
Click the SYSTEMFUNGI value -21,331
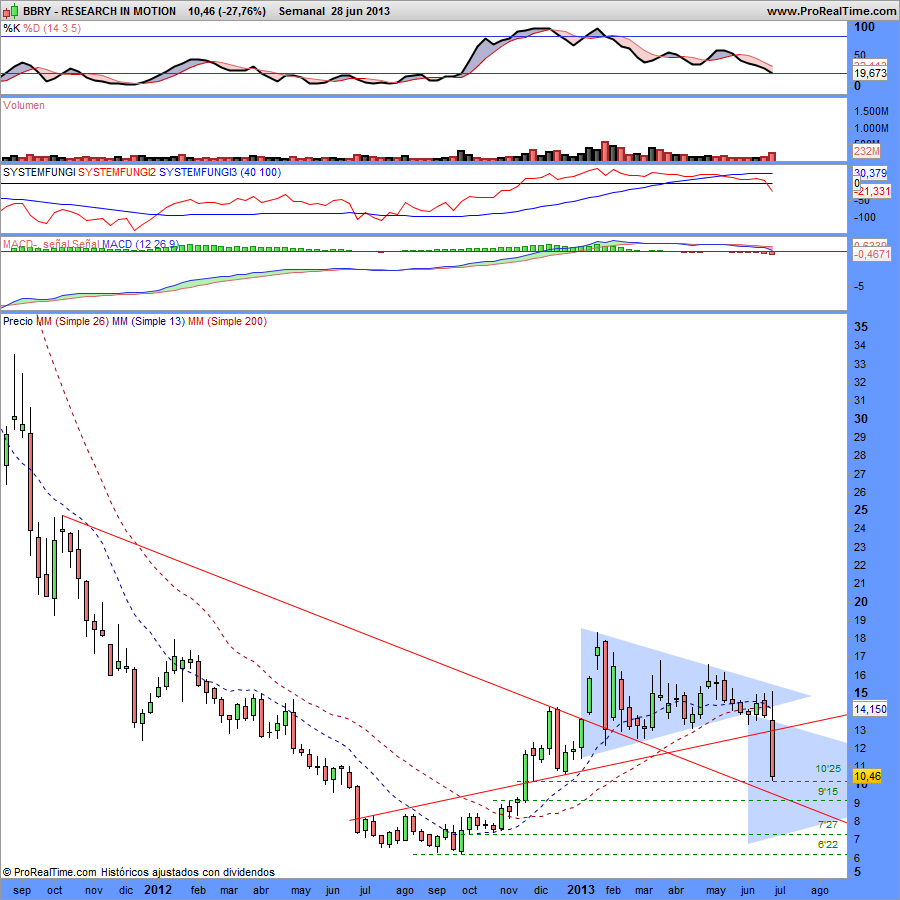(x=872, y=191)
